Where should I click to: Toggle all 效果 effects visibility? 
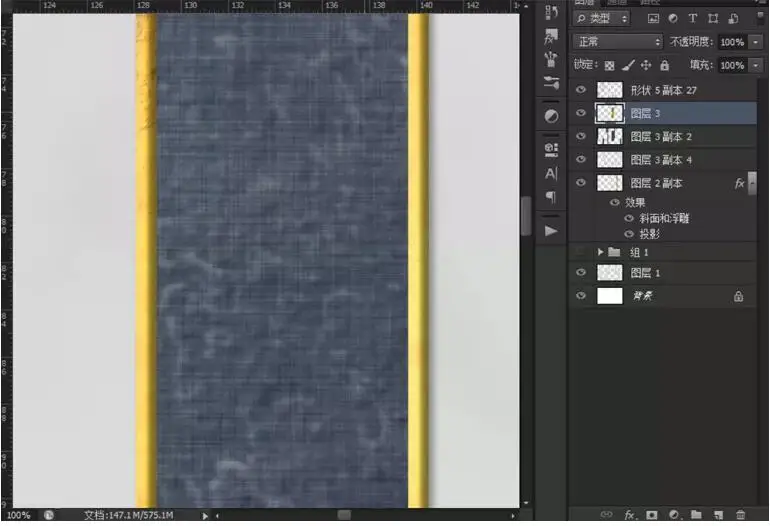614,202
